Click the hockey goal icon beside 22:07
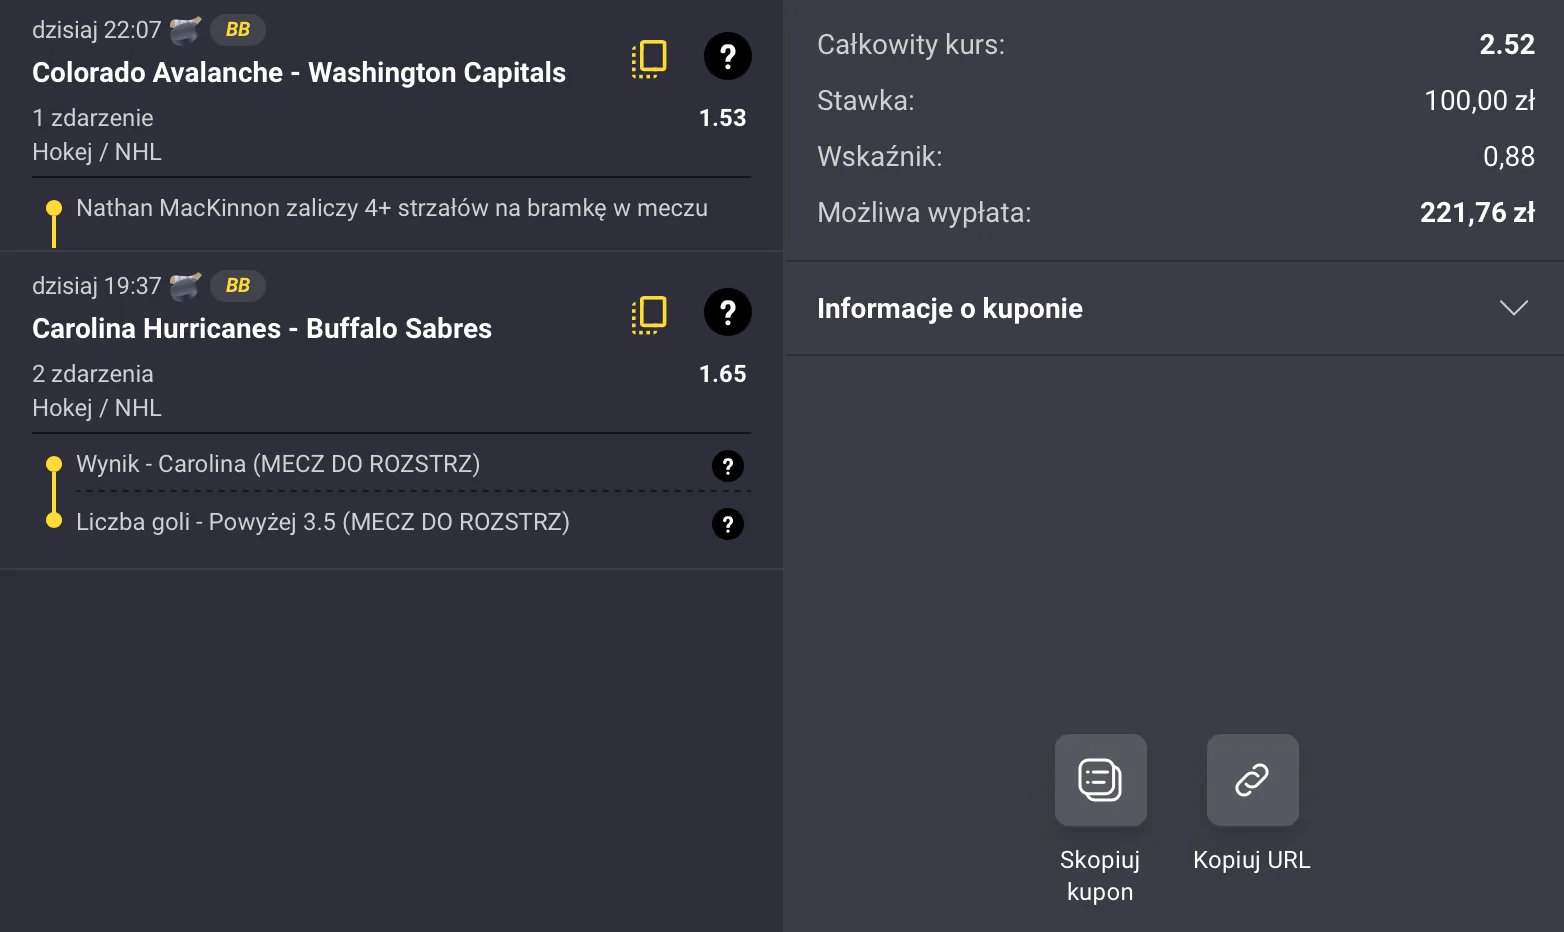The image size is (1564, 932). (x=184, y=30)
